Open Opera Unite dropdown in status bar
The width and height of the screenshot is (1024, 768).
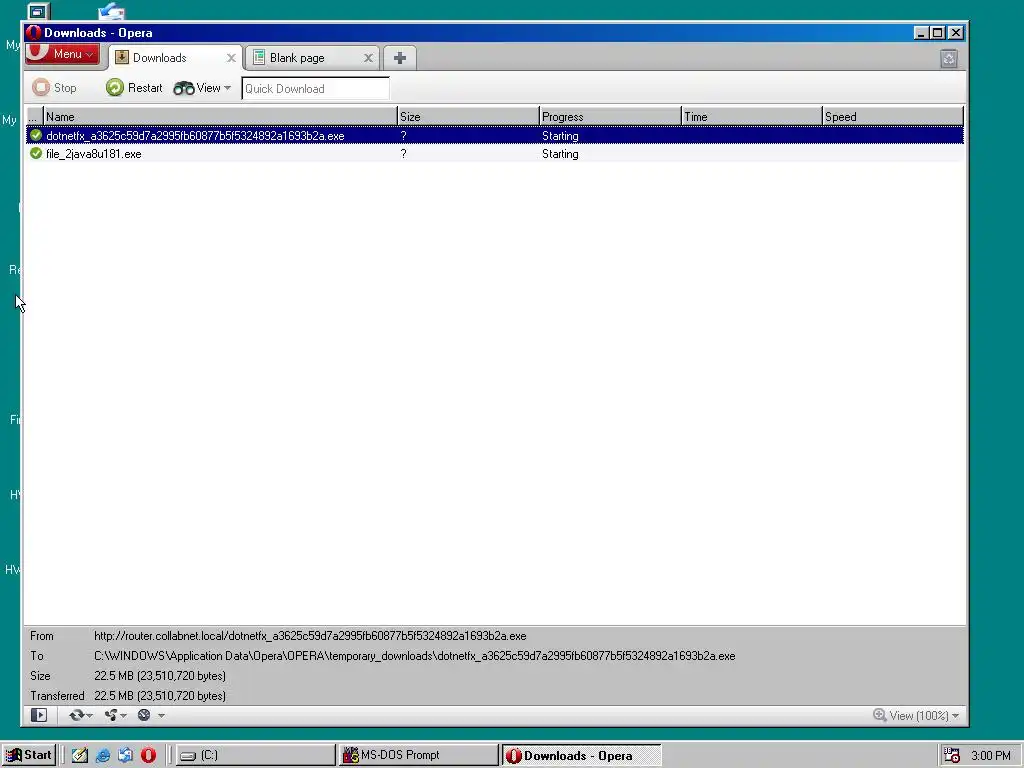pos(116,715)
